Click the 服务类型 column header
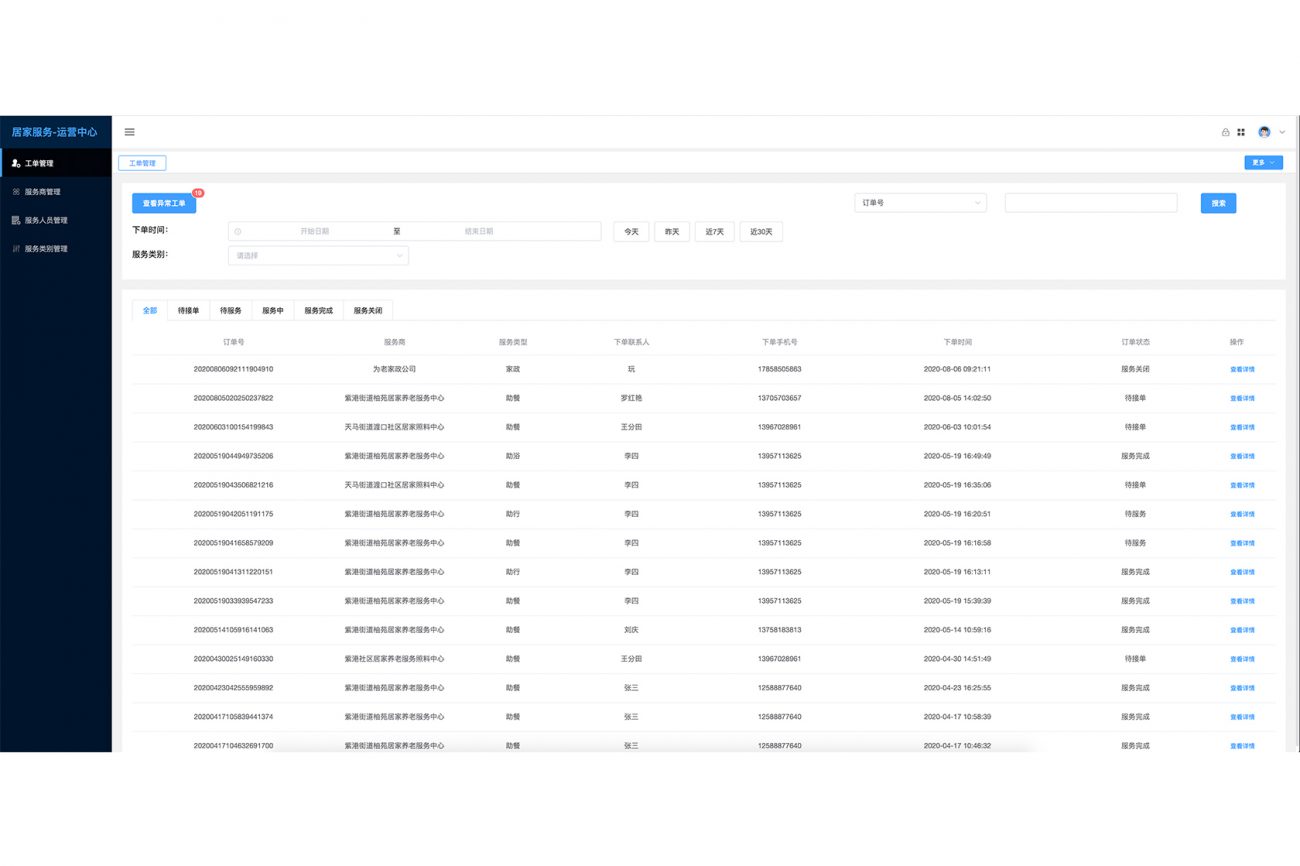Image resolution: width=1300 pixels, height=866 pixels. point(513,342)
